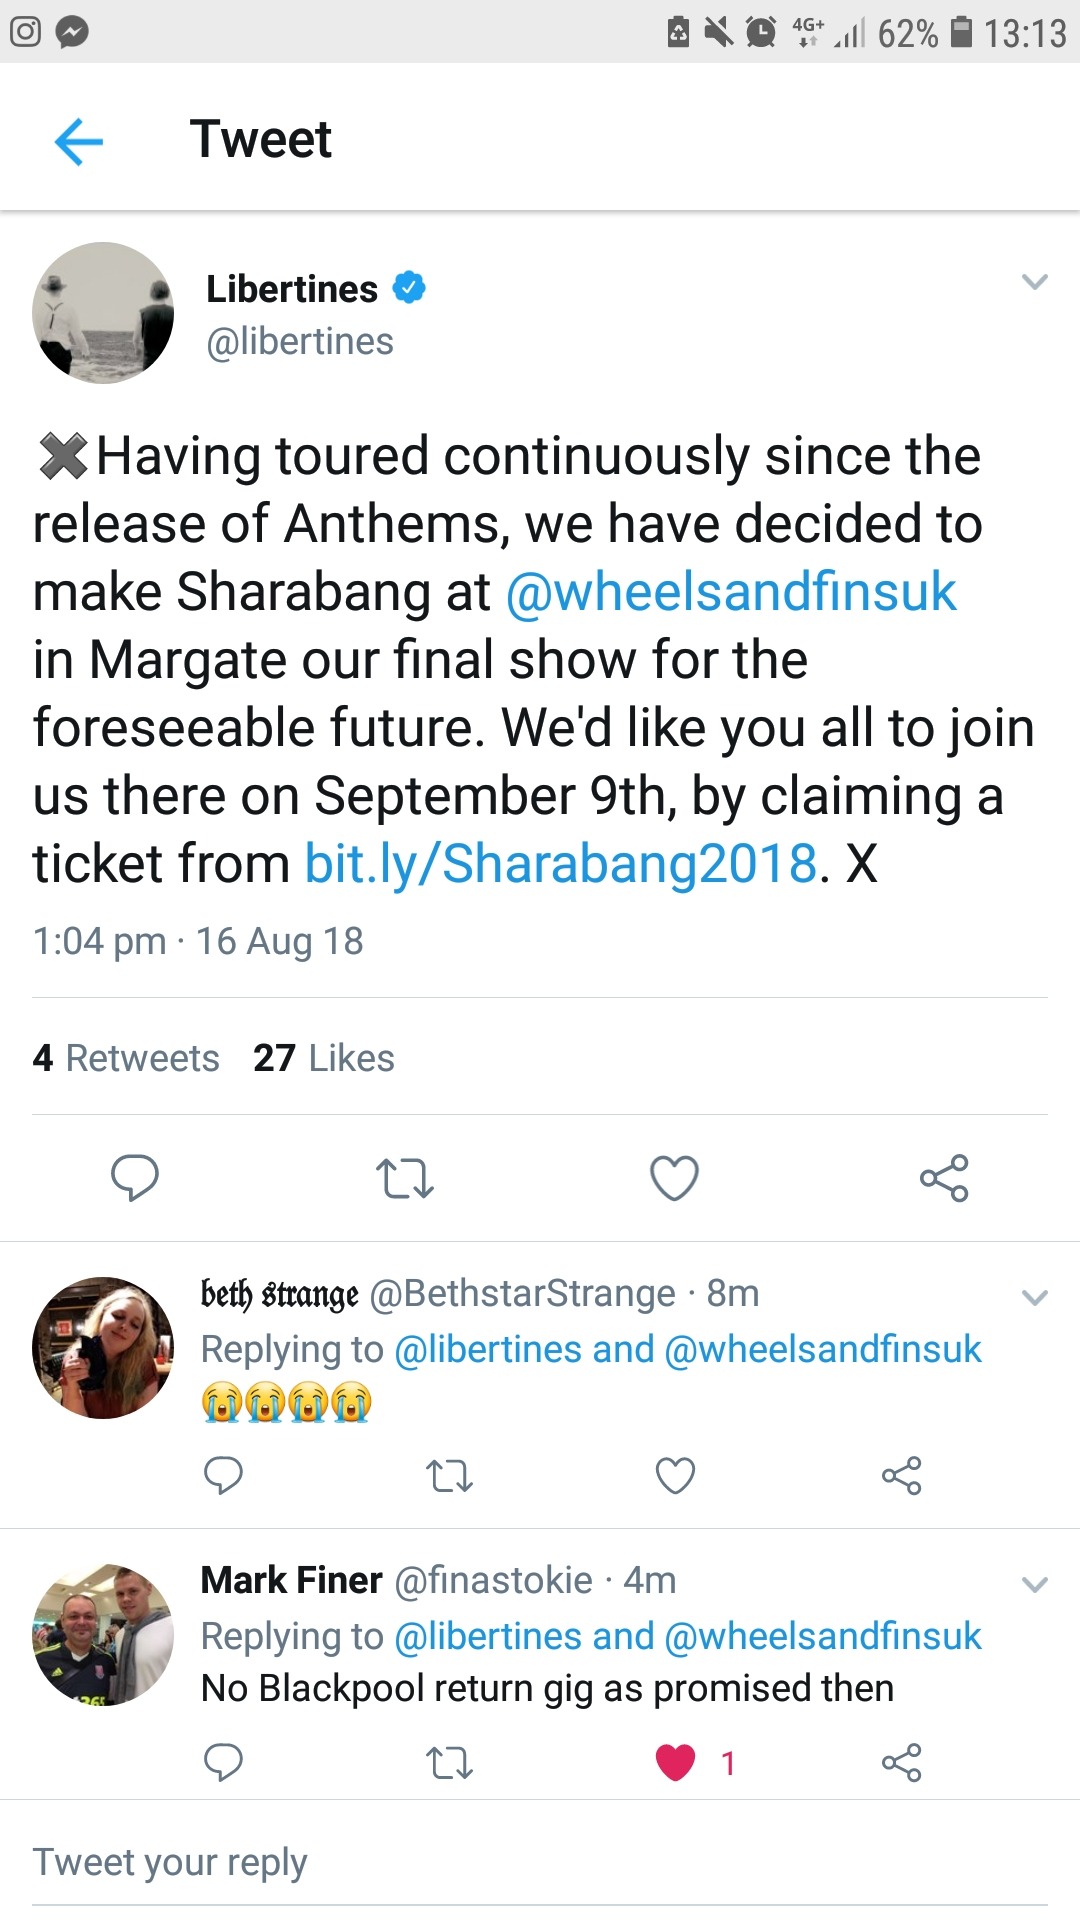The image size is (1080, 1920).
Task: View the 4 Retweets list
Action: click(126, 1058)
